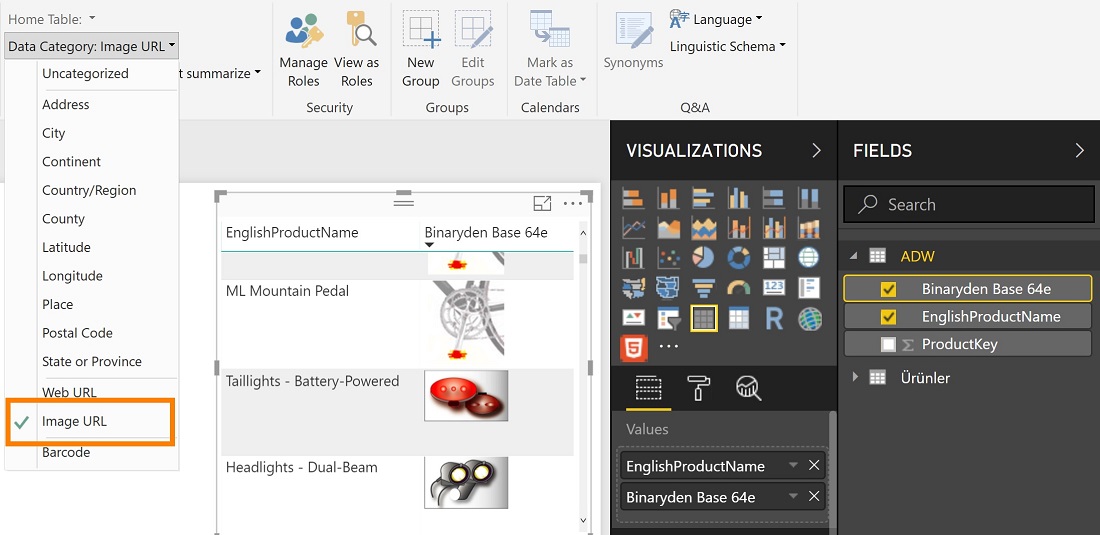The image size is (1100, 535).
Task: Collapse the Visualizations pane chevron
Action: click(x=816, y=151)
